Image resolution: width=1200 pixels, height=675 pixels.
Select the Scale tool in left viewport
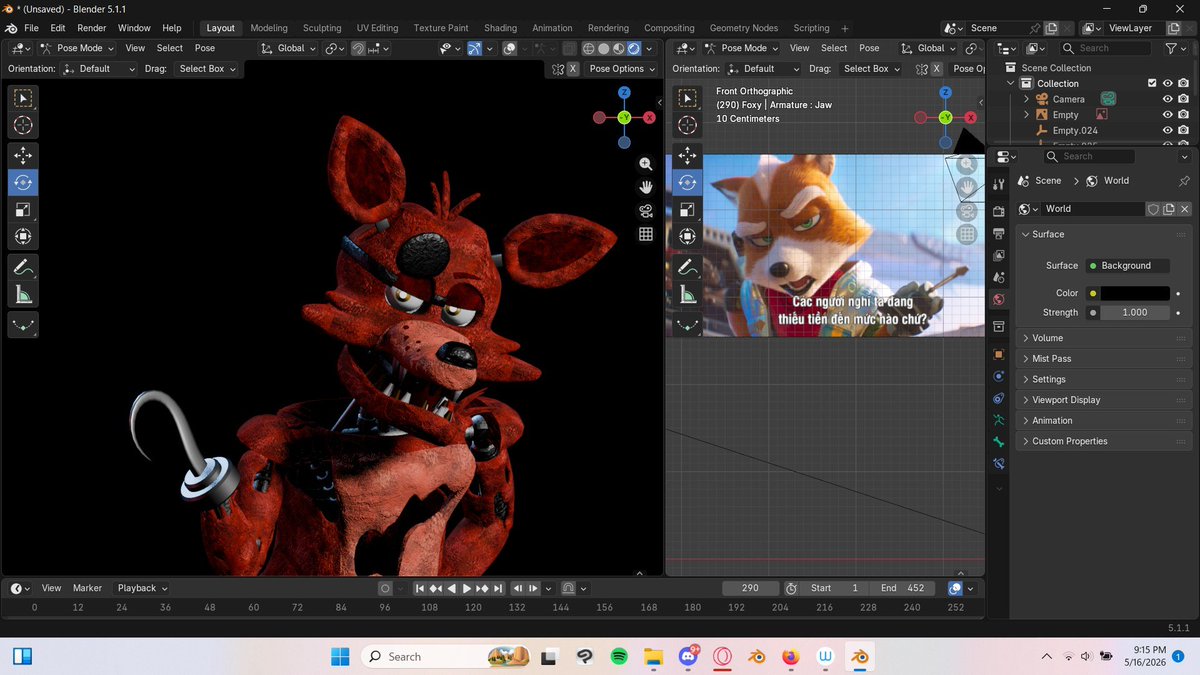pyautogui.click(x=23, y=210)
